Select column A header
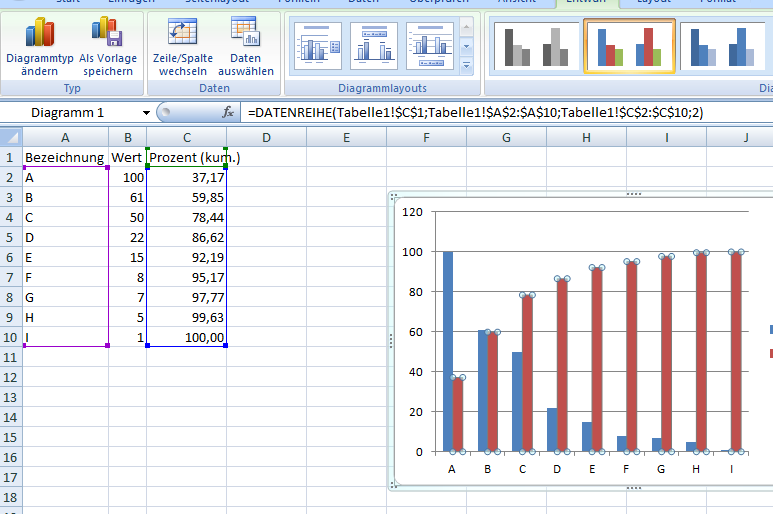This screenshot has height=514, width=773. click(66, 138)
